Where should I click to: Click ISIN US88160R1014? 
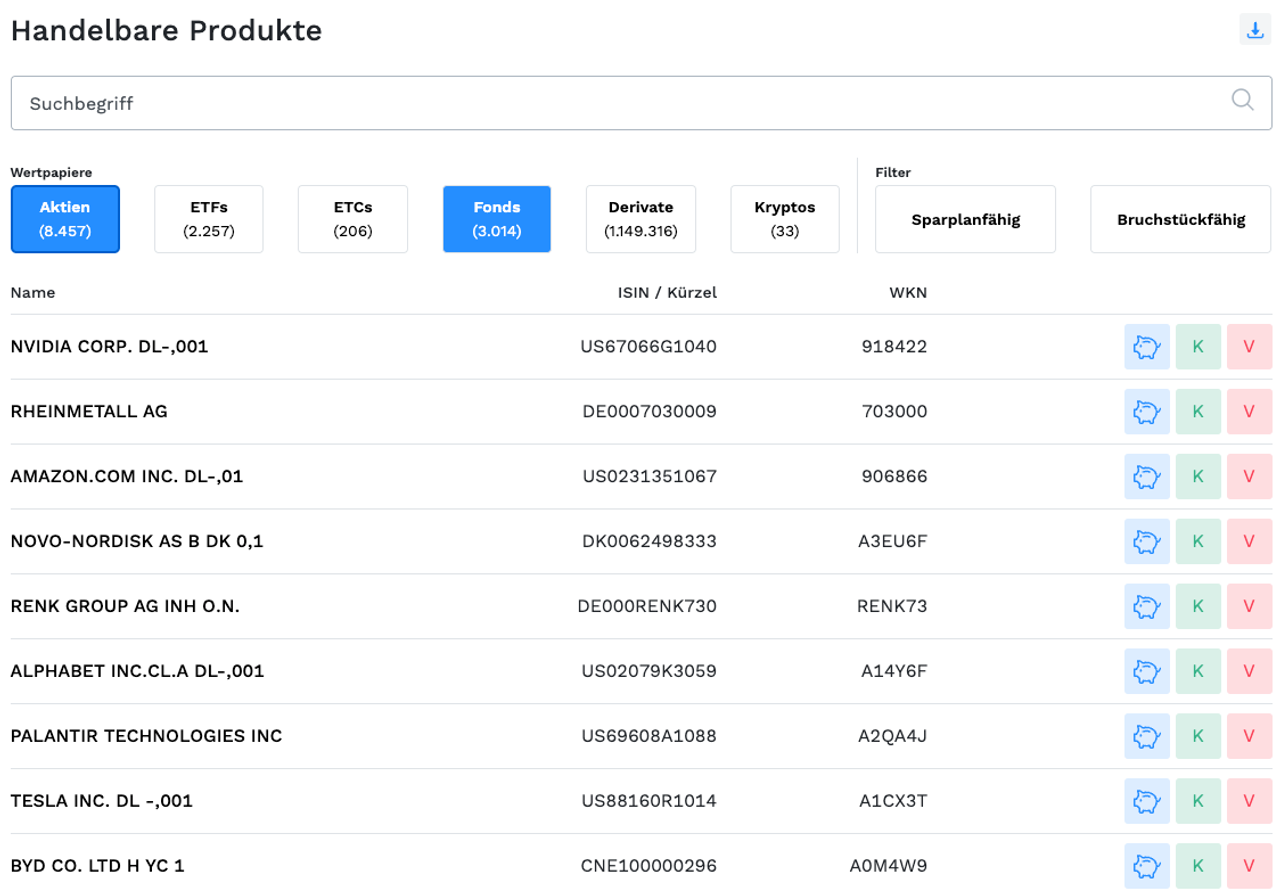[x=649, y=801]
